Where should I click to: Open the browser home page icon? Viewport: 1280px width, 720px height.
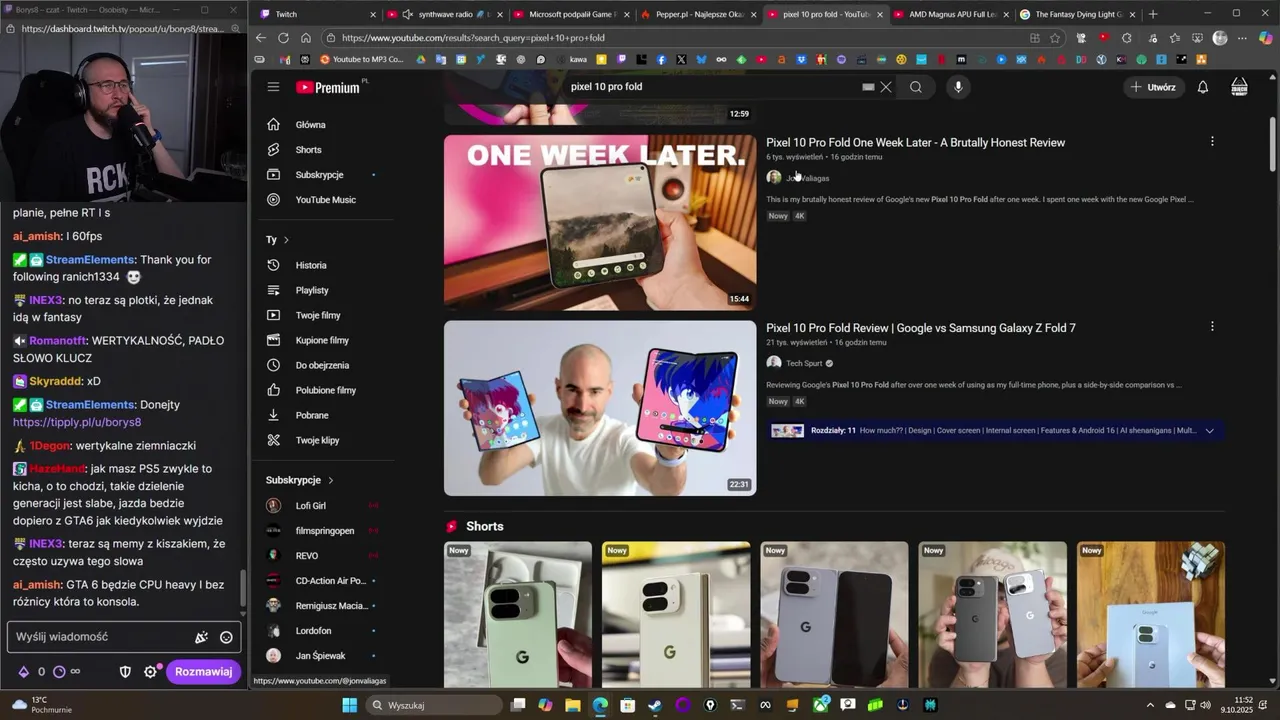coord(306,38)
